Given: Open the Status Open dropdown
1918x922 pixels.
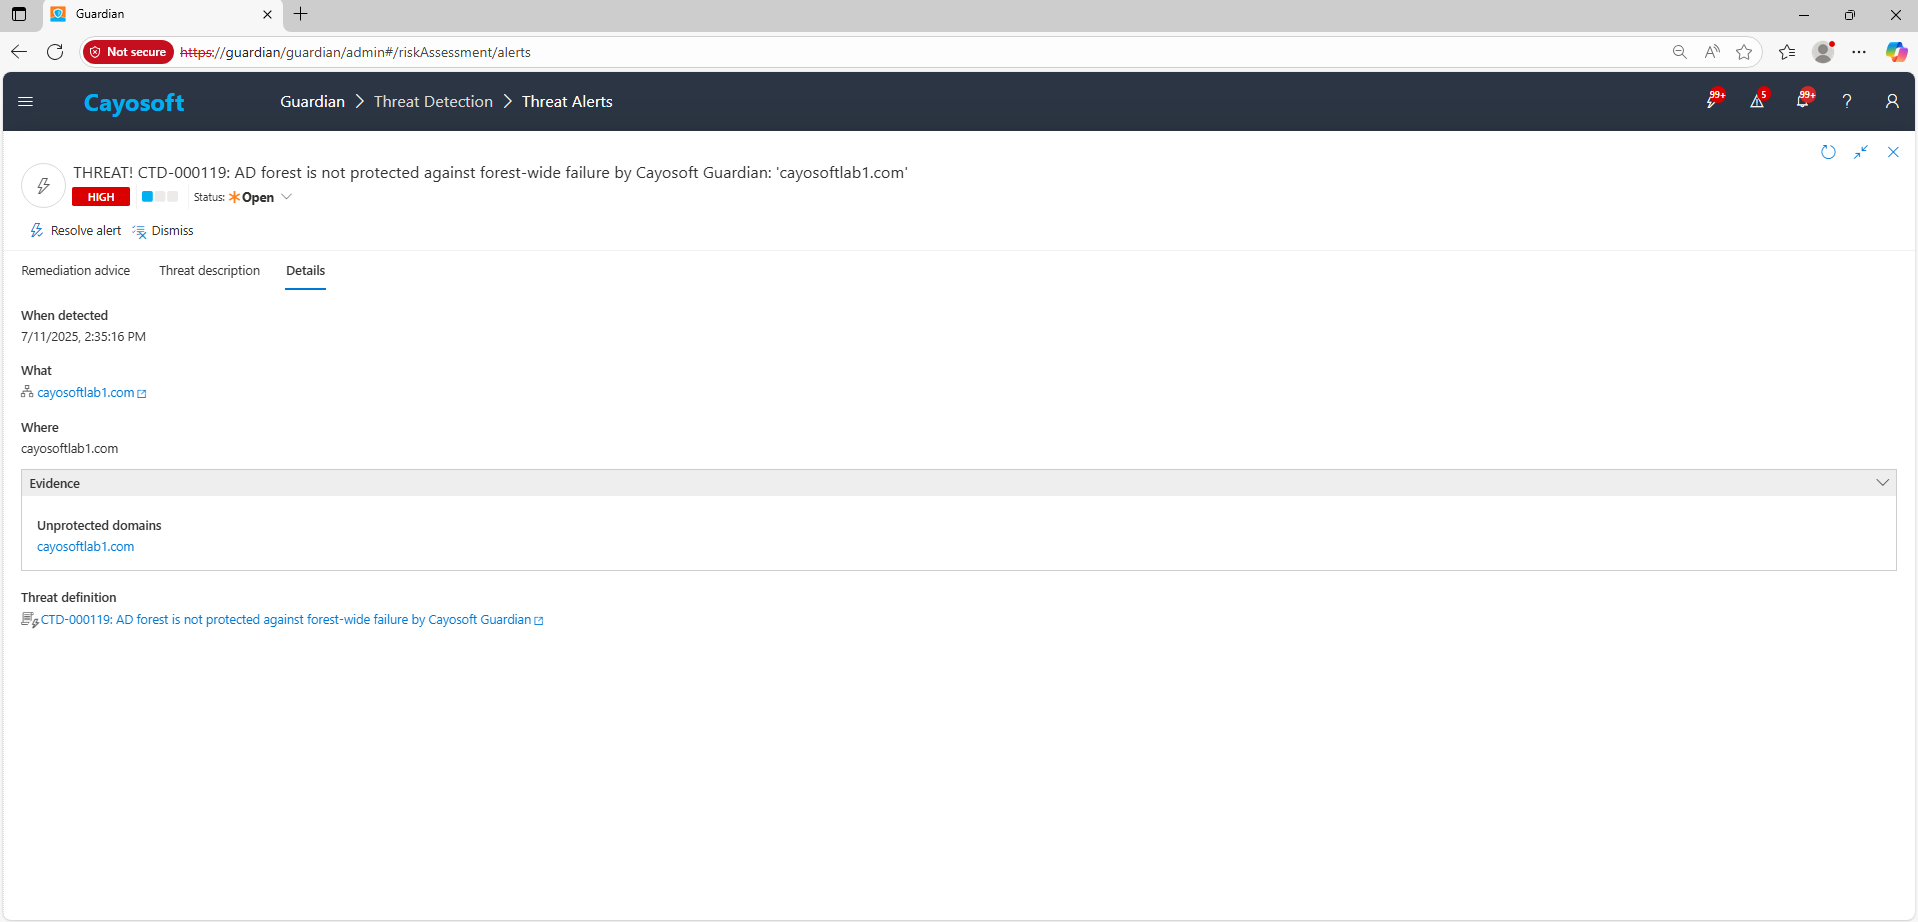Looking at the screenshot, I should click(x=260, y=197).
